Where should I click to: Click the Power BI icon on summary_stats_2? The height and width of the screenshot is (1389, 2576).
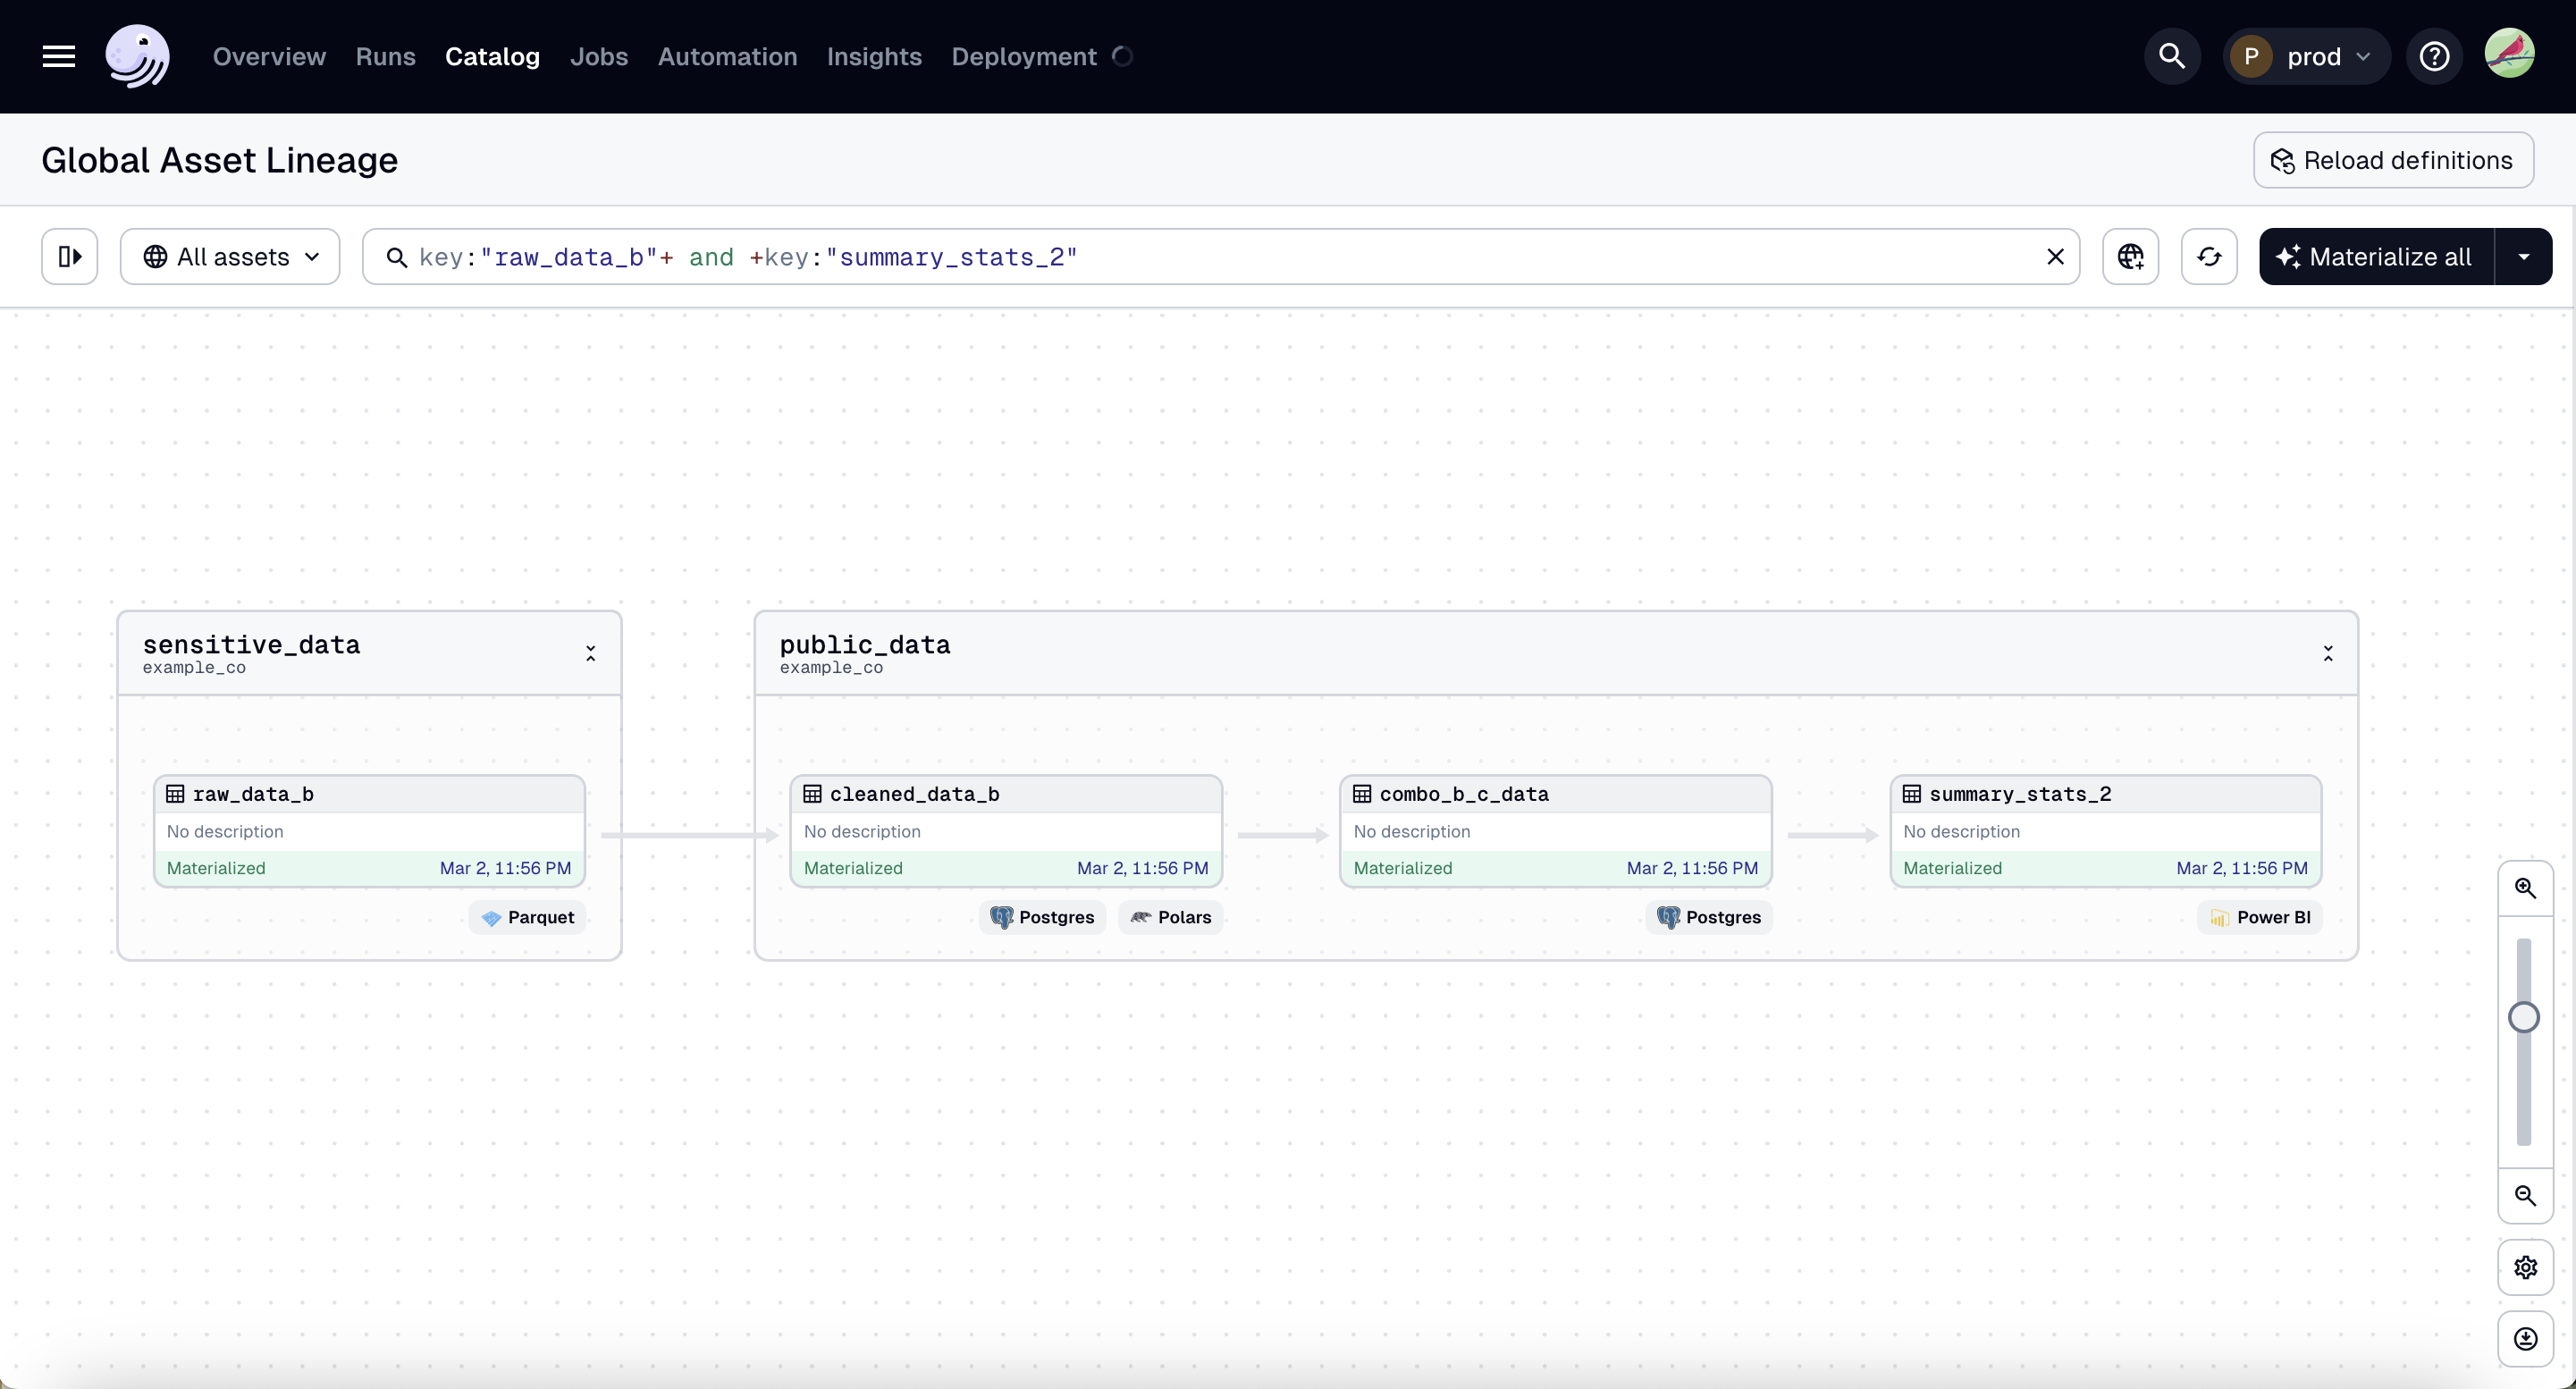click(x=2218, y=915)
